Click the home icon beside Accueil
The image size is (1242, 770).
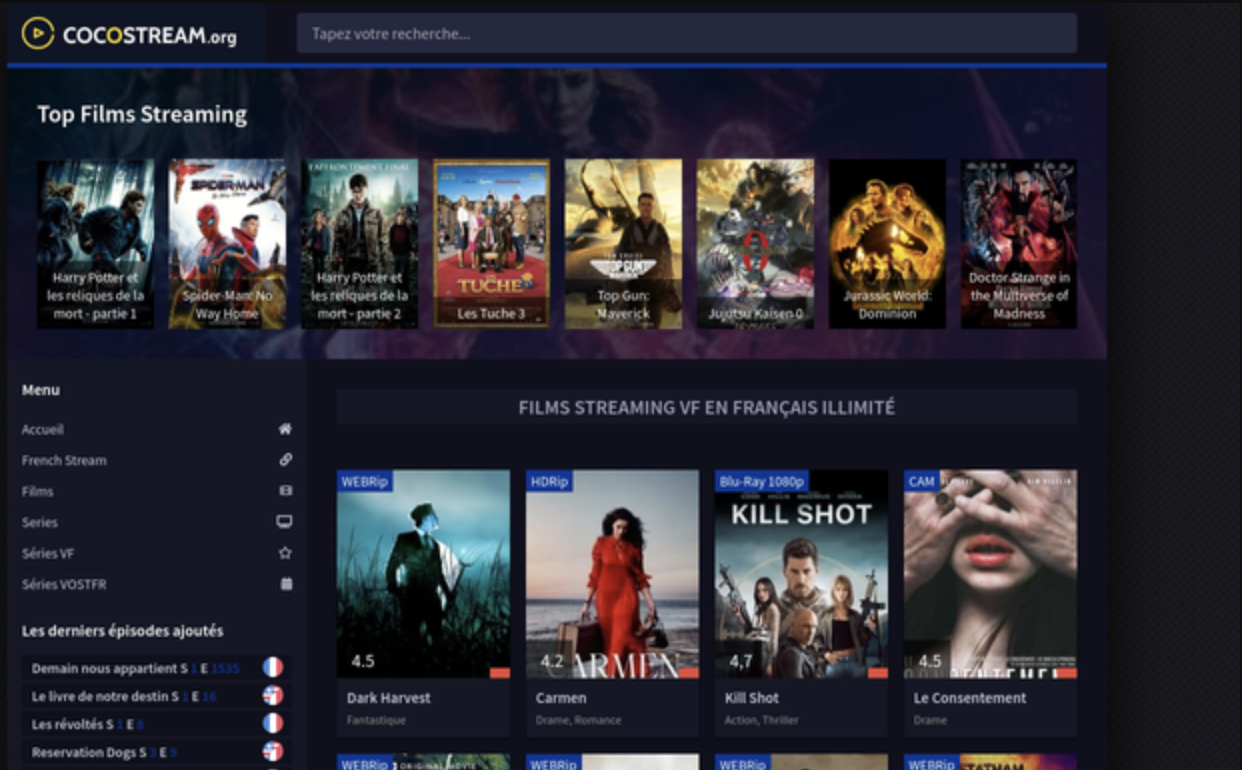click(x=285, y=429)
